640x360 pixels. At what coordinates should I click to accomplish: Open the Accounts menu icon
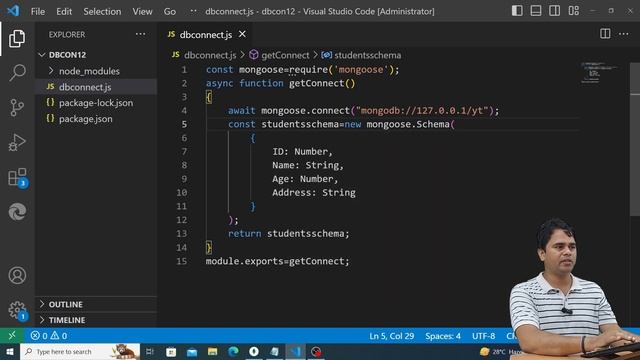click(17, 276)
